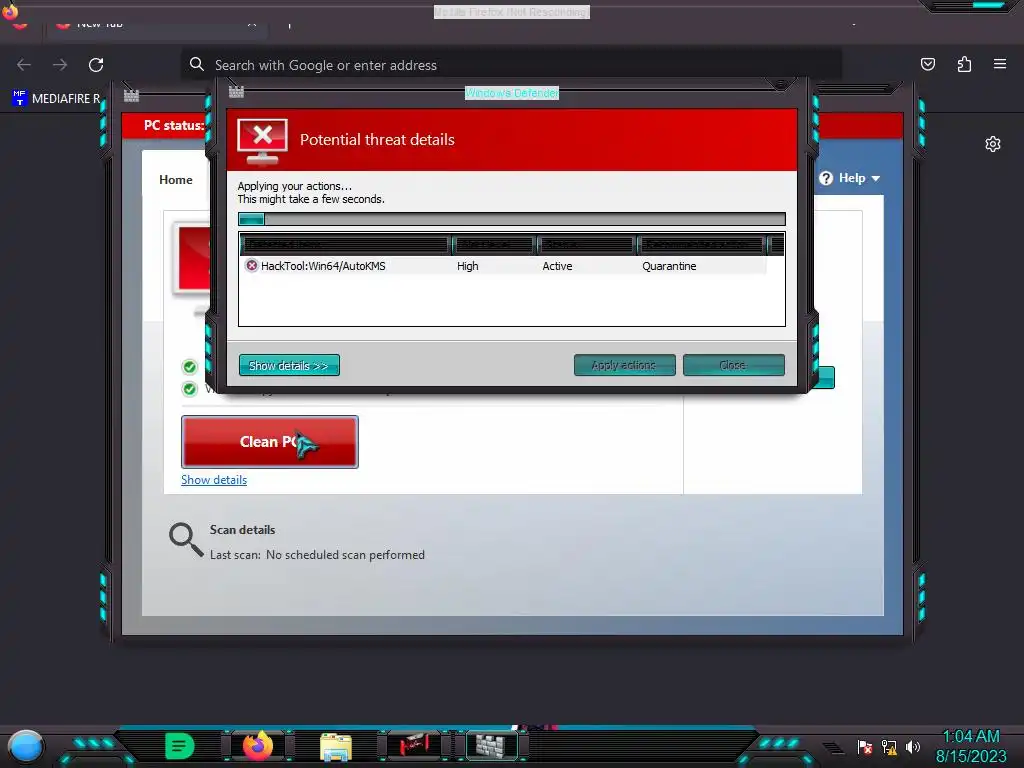The image size is (1024, 768).
Task: Click the column header above HackTool:Win64/AutoKMS
Action: (x=345, y=245)
